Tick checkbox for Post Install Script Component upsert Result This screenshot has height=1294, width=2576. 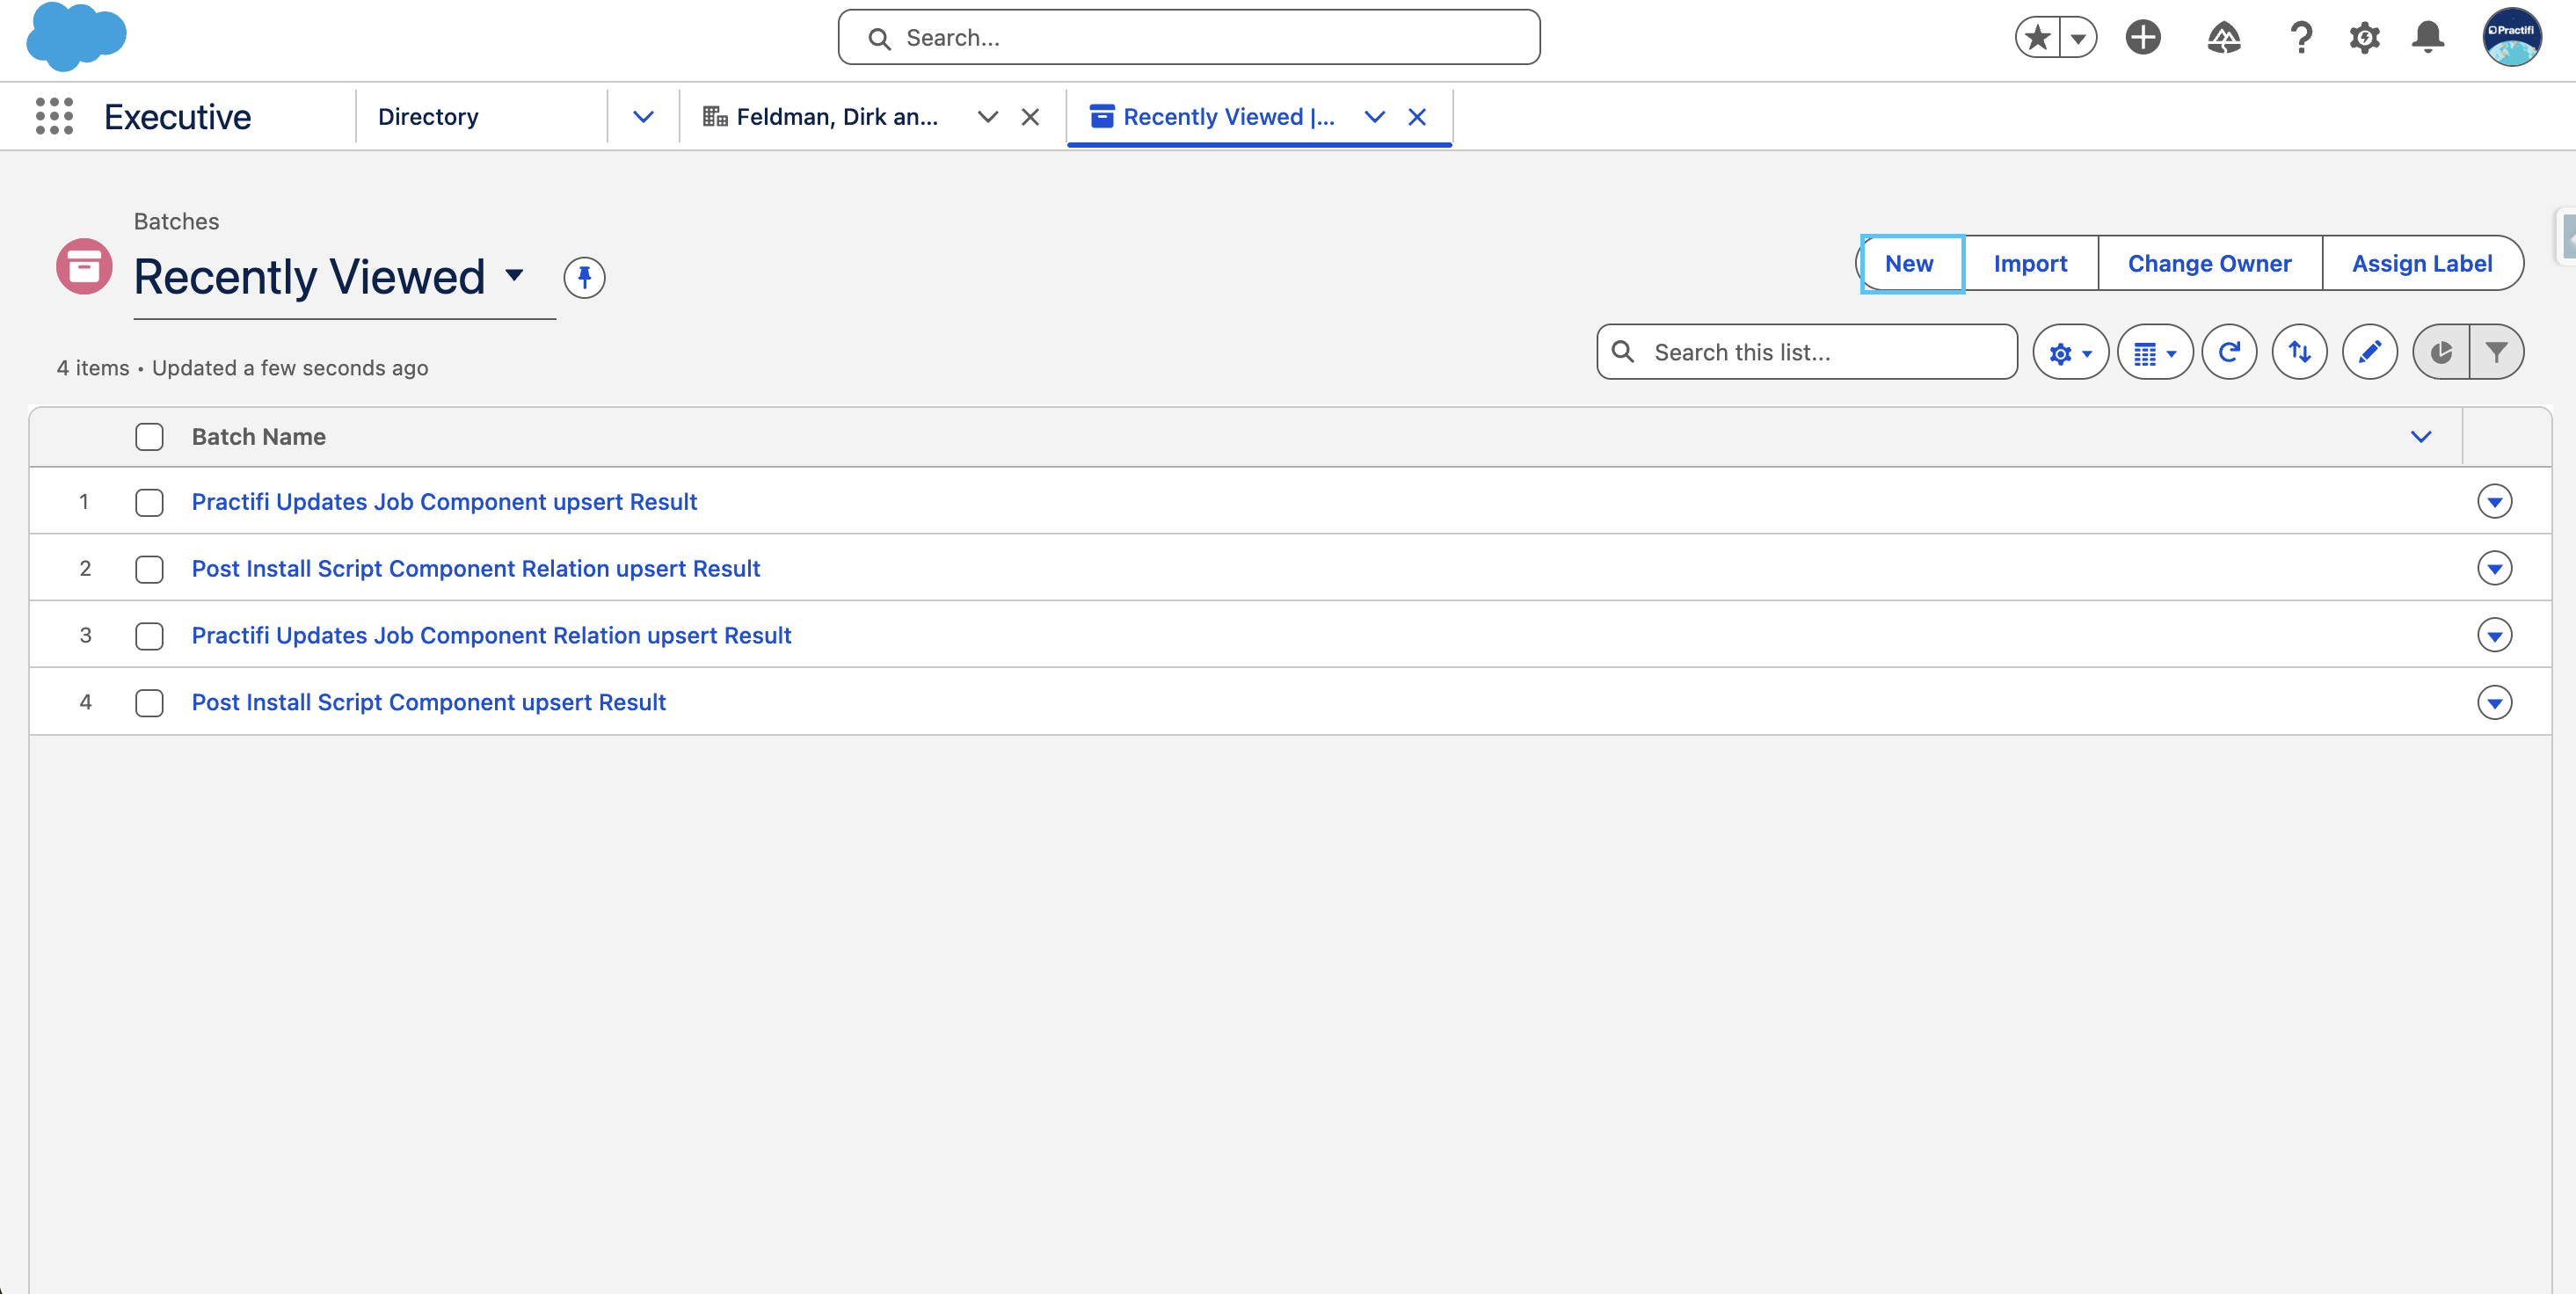(149, 703)
